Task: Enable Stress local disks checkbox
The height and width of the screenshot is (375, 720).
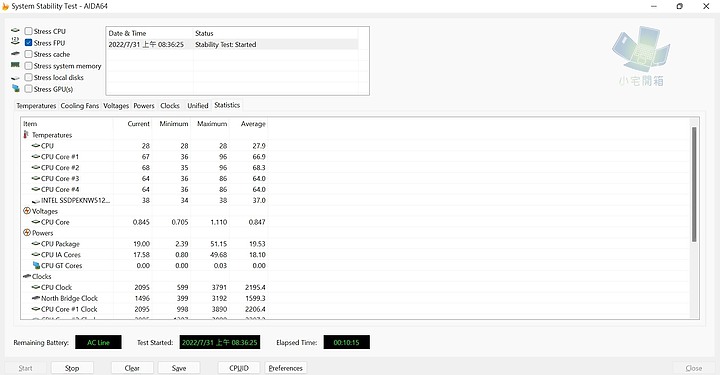Action: coord(28,77)
